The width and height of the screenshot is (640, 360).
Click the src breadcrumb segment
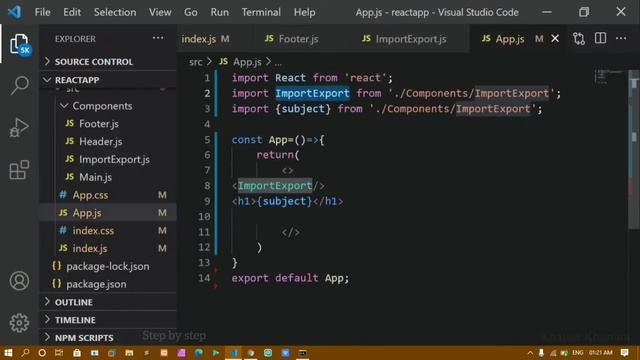[196, 62]
